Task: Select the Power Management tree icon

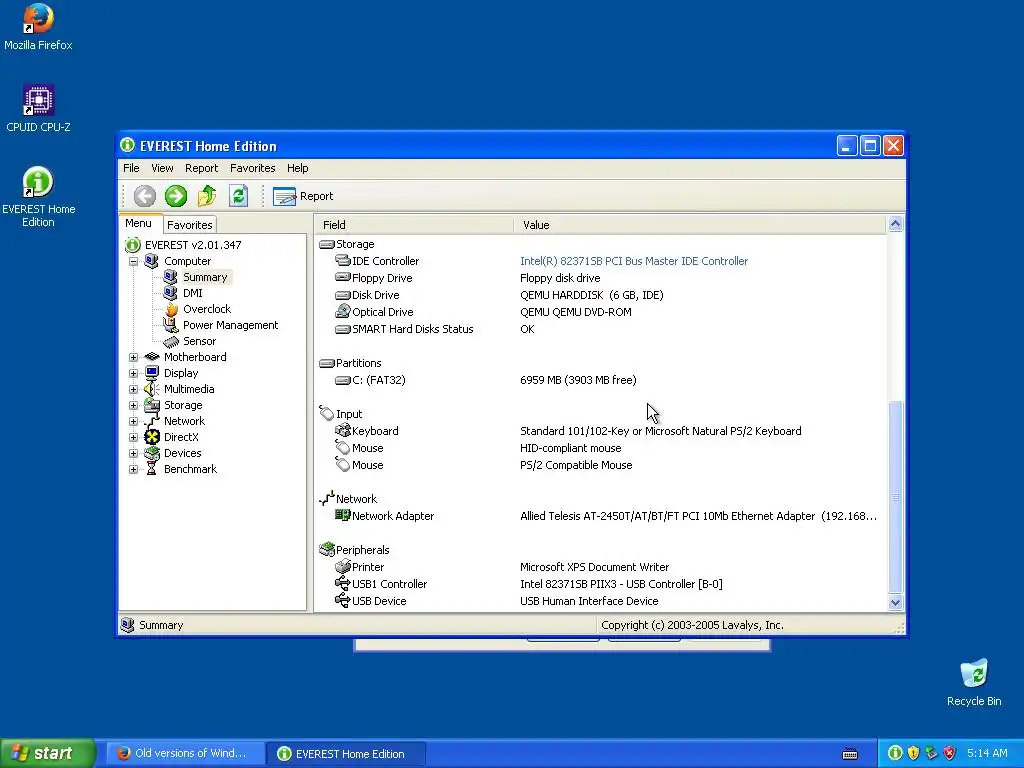Action: (x=170, y=325)
